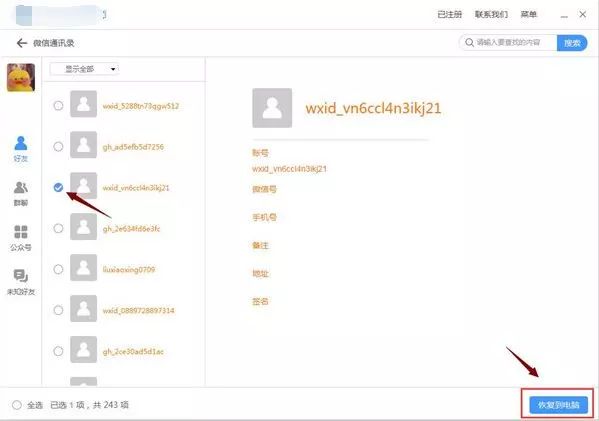Image resolution: width=599 pixels, height=421 pixels.
Task: Click the 手机号 phone label
Action: tap(264, 217)
